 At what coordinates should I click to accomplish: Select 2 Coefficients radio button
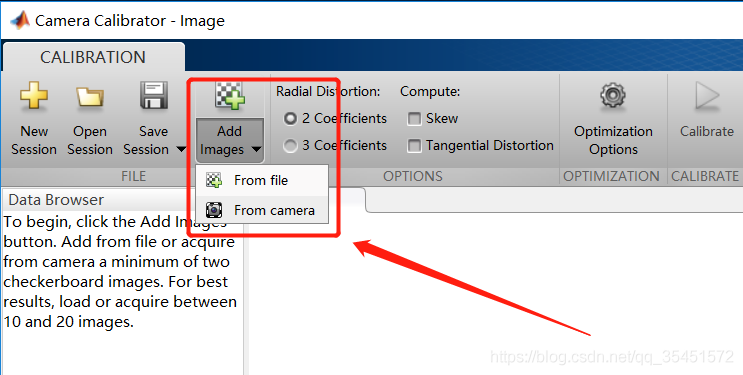[290, 119]
